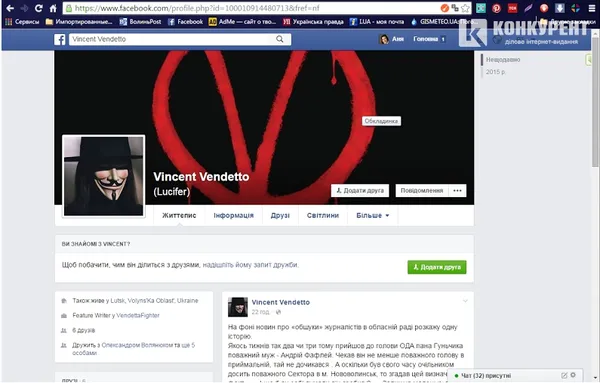Click the small post author avatar
The height and width of the screenshot is (383, 600).
point(238,307)
